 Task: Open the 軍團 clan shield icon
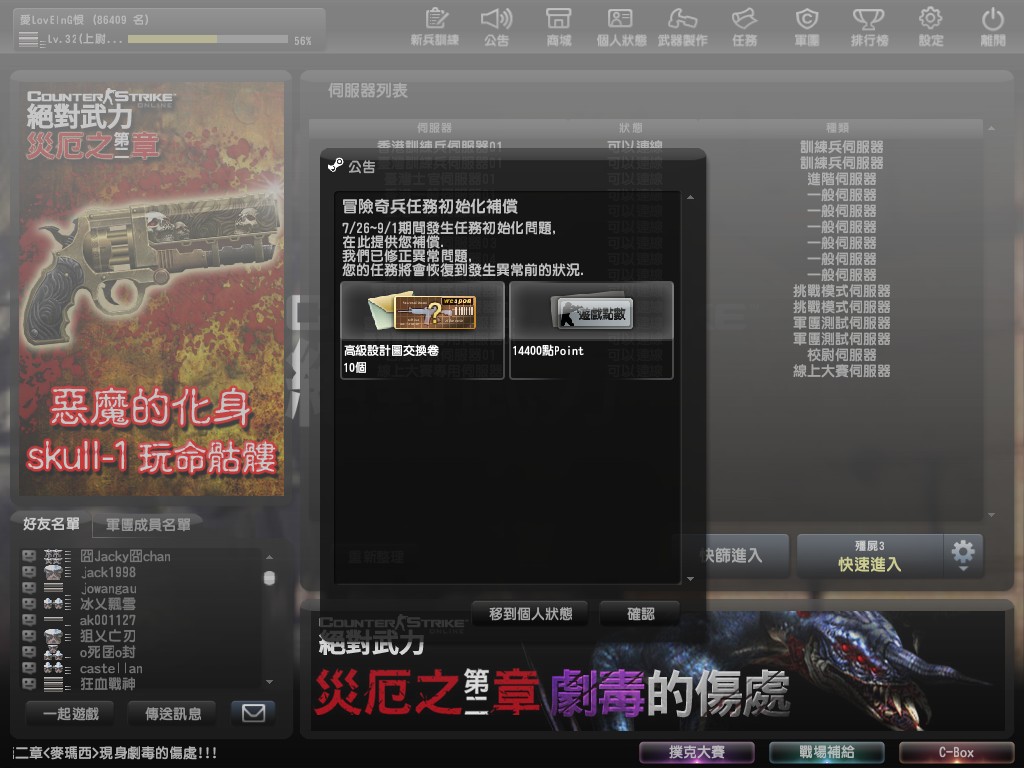(807, 27)
